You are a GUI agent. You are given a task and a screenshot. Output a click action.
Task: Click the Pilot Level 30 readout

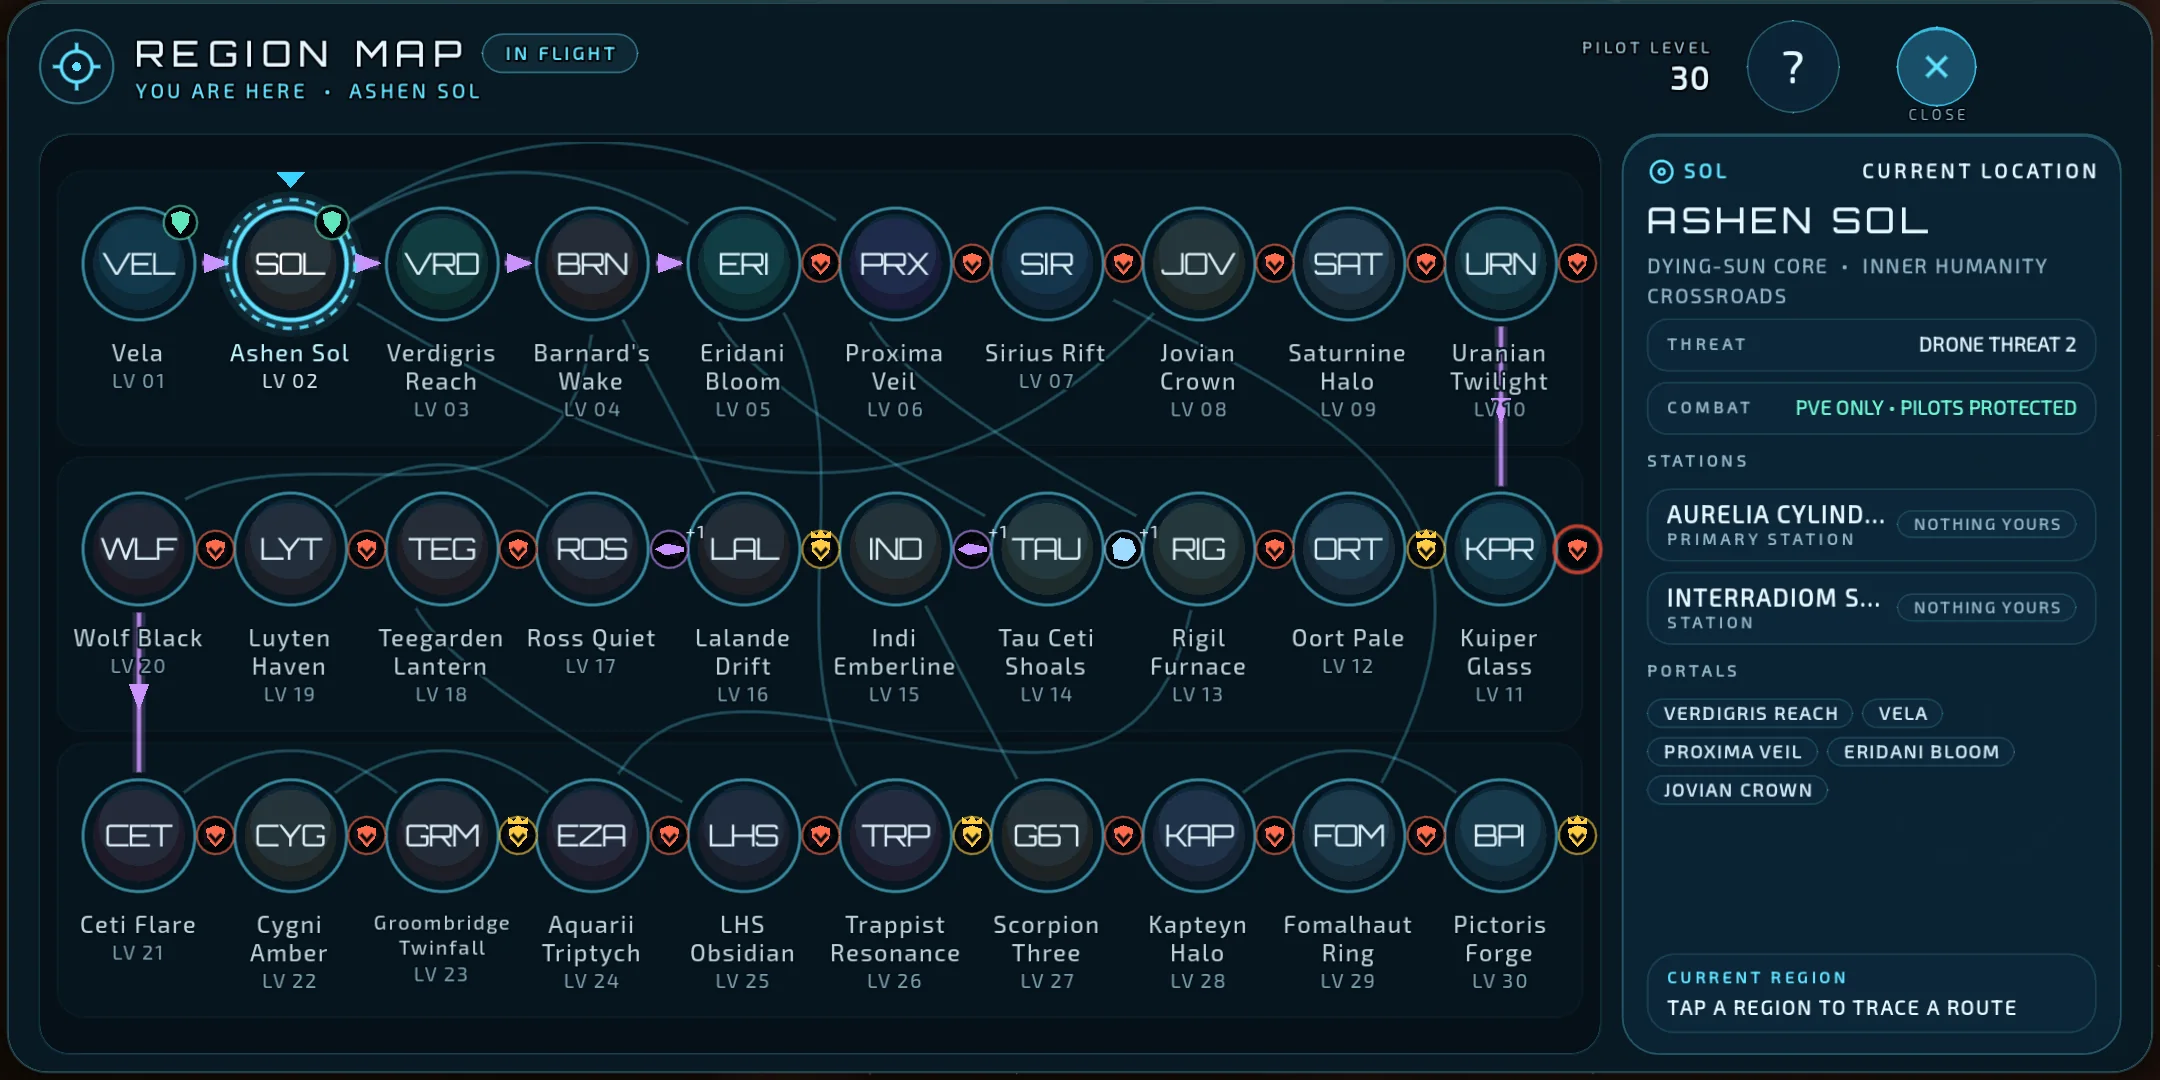click(x=1647, y=67)
